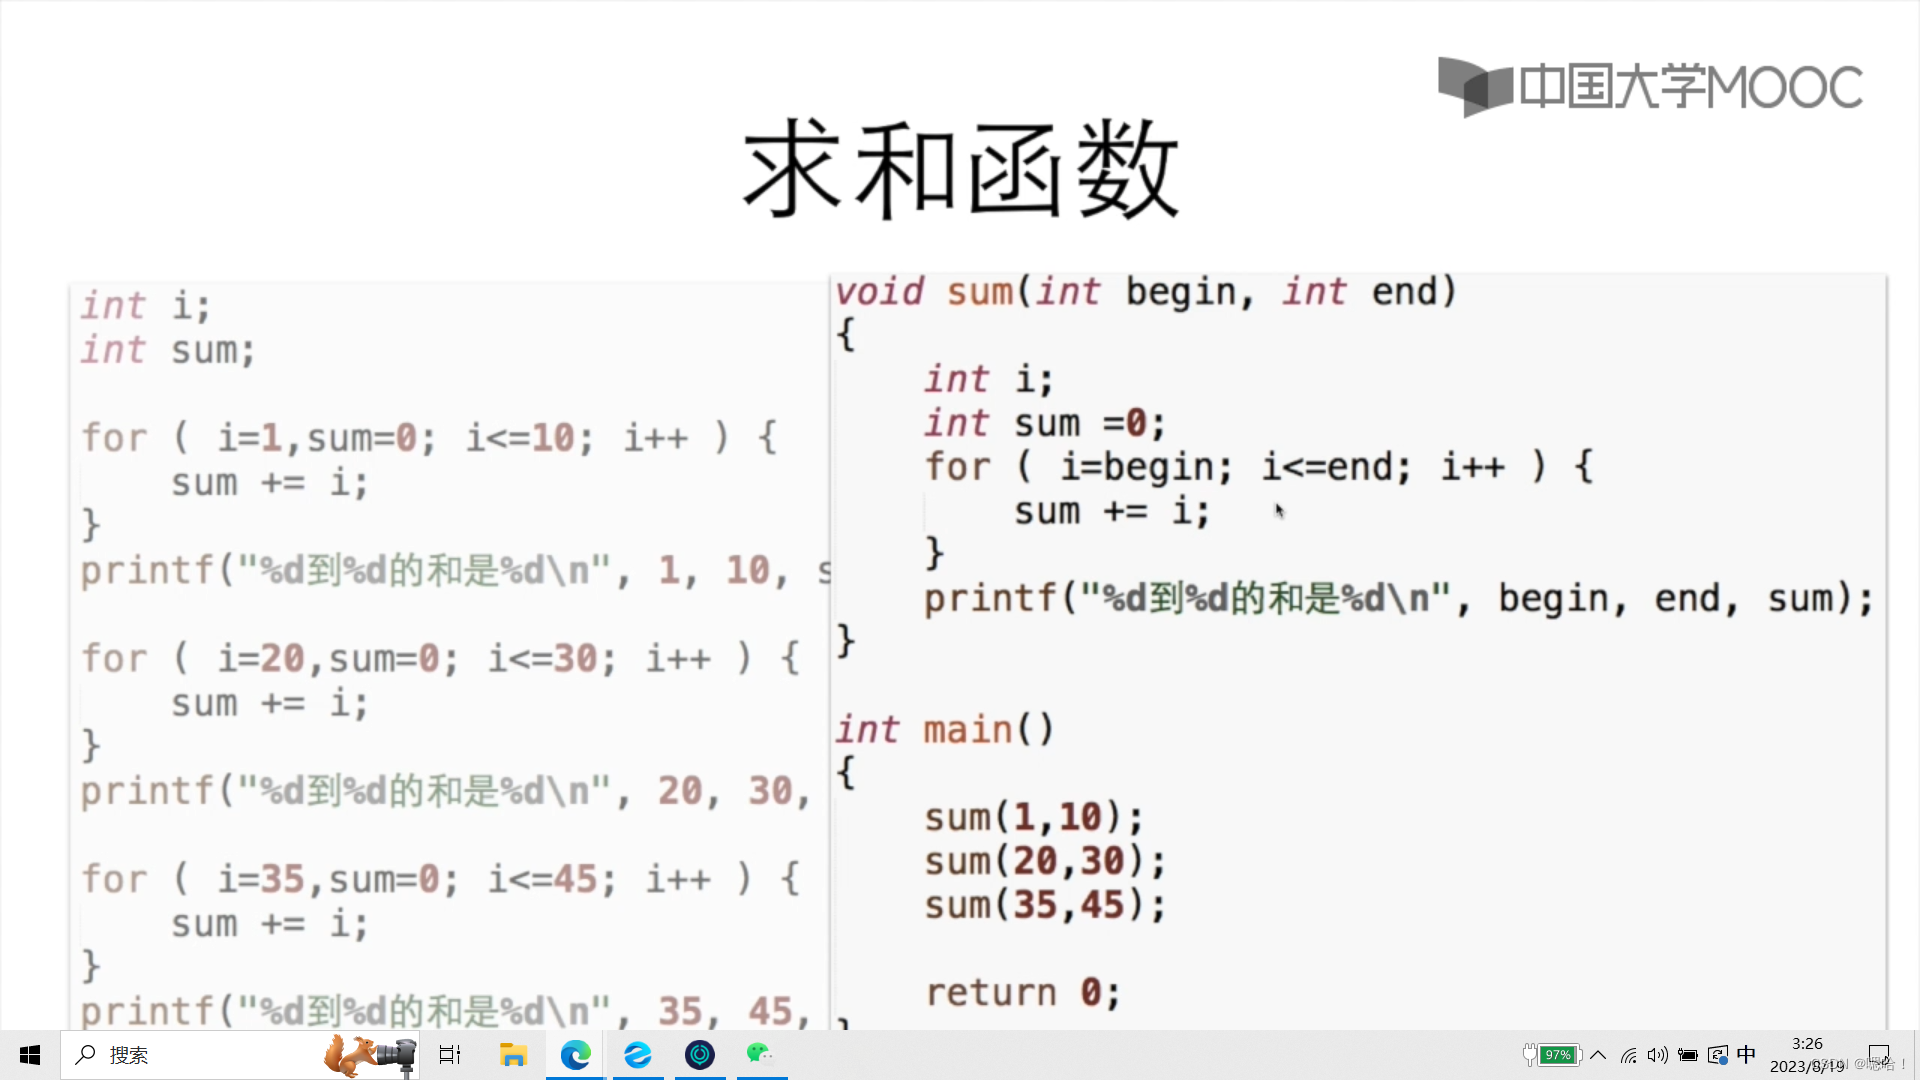This screenshot has width=1920, height=1080.
Task: Click the network/WiFi status icon
Action: click(1626, 1055)
